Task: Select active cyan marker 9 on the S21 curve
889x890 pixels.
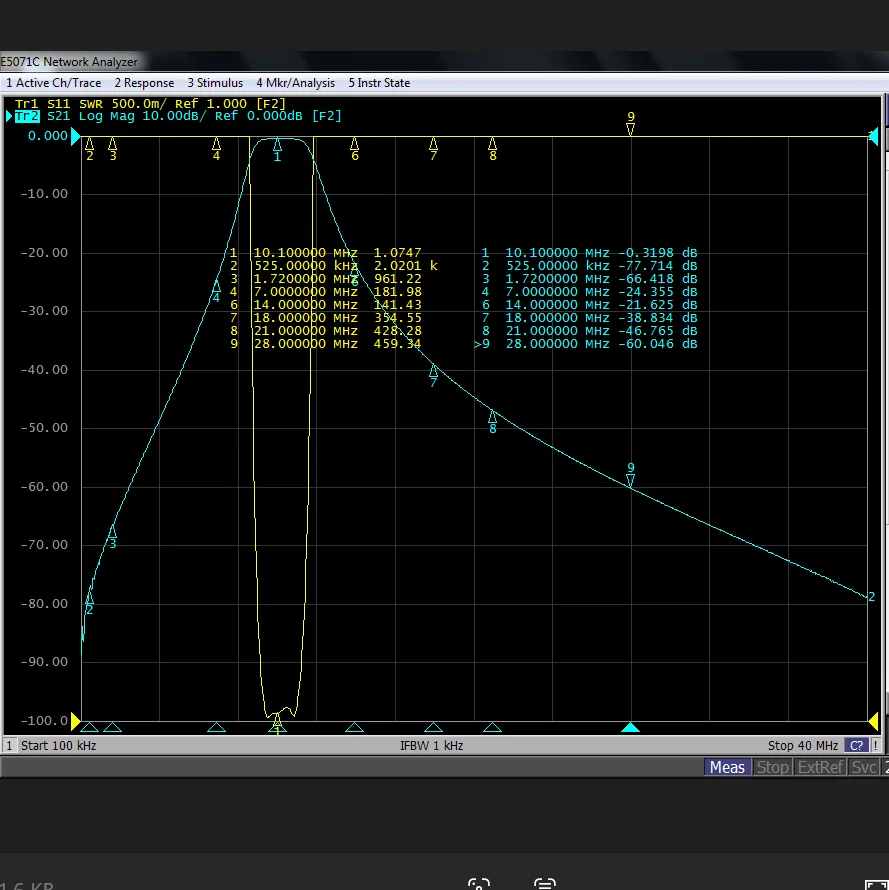Action: (x=631, y=475)
